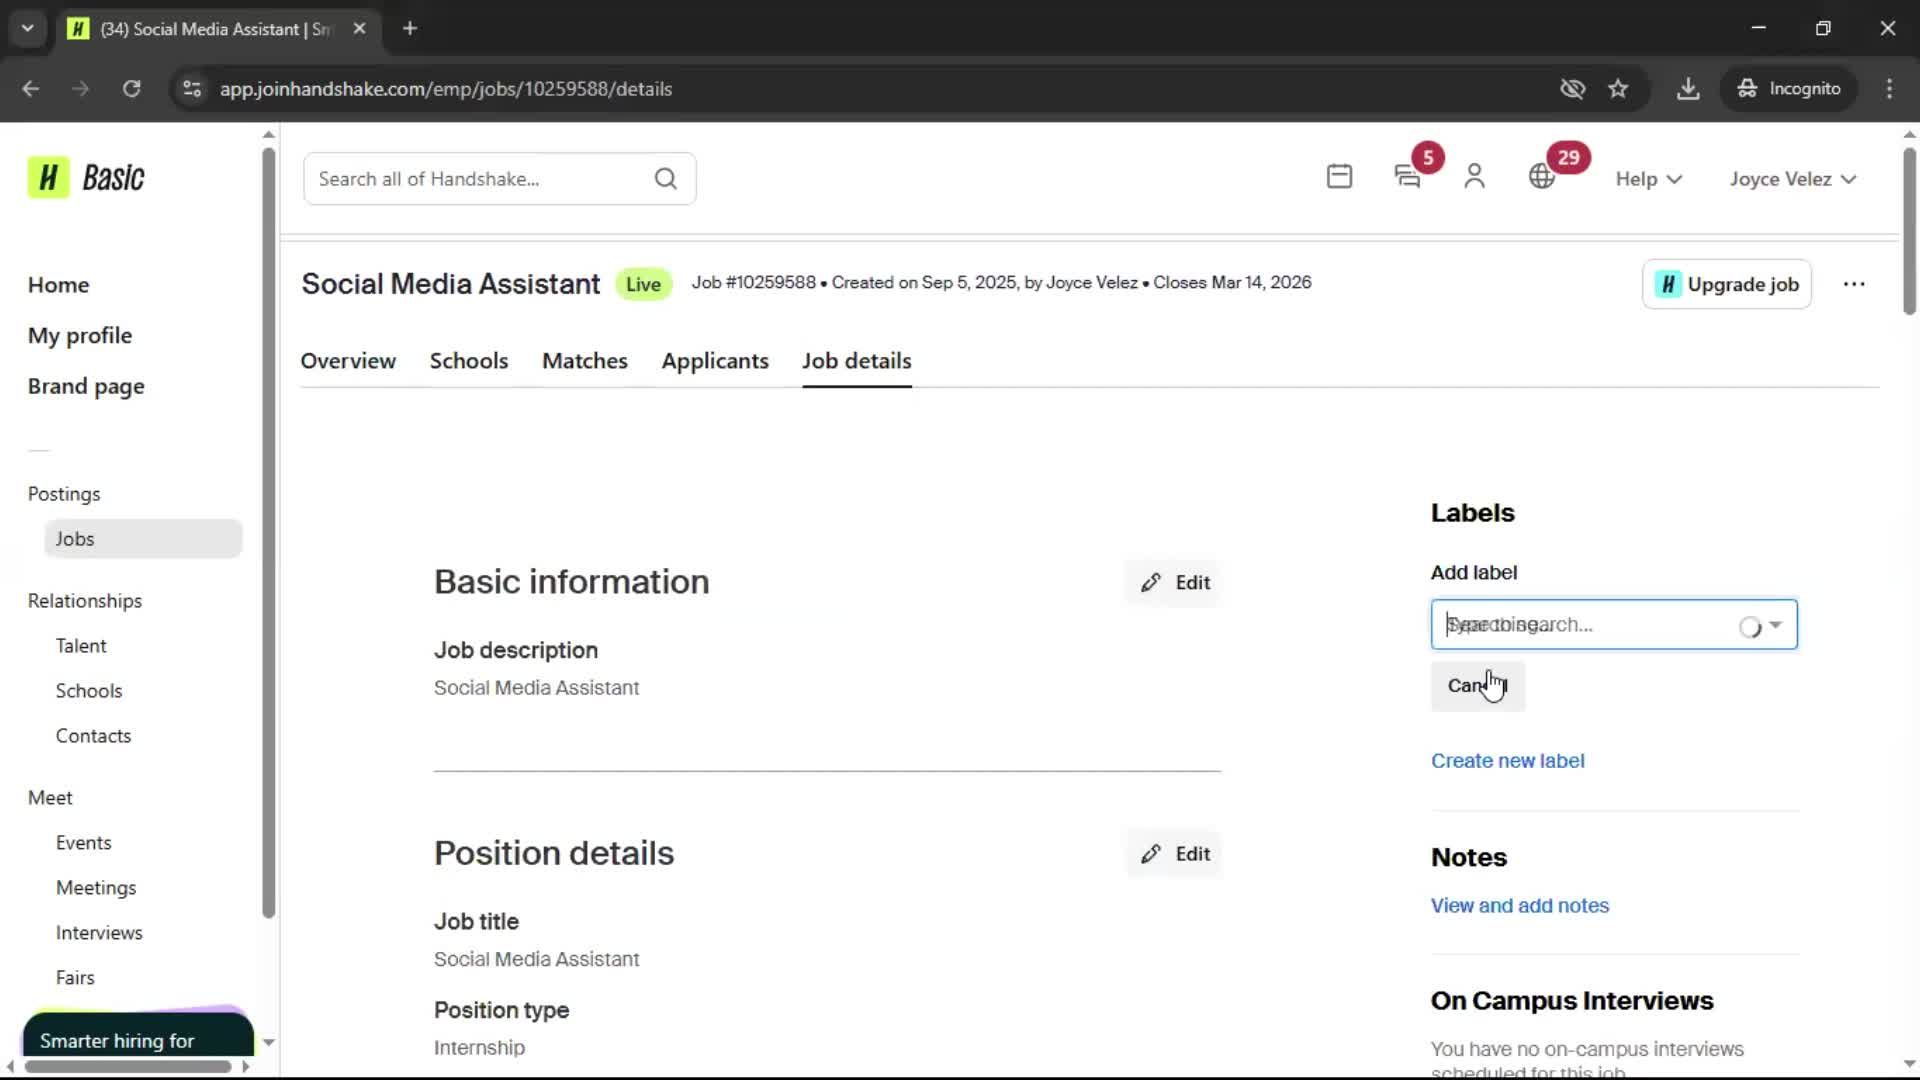Open Jobs under Postings
1920x1080 pixels.
pyautogui.click(x=143, y=539)
